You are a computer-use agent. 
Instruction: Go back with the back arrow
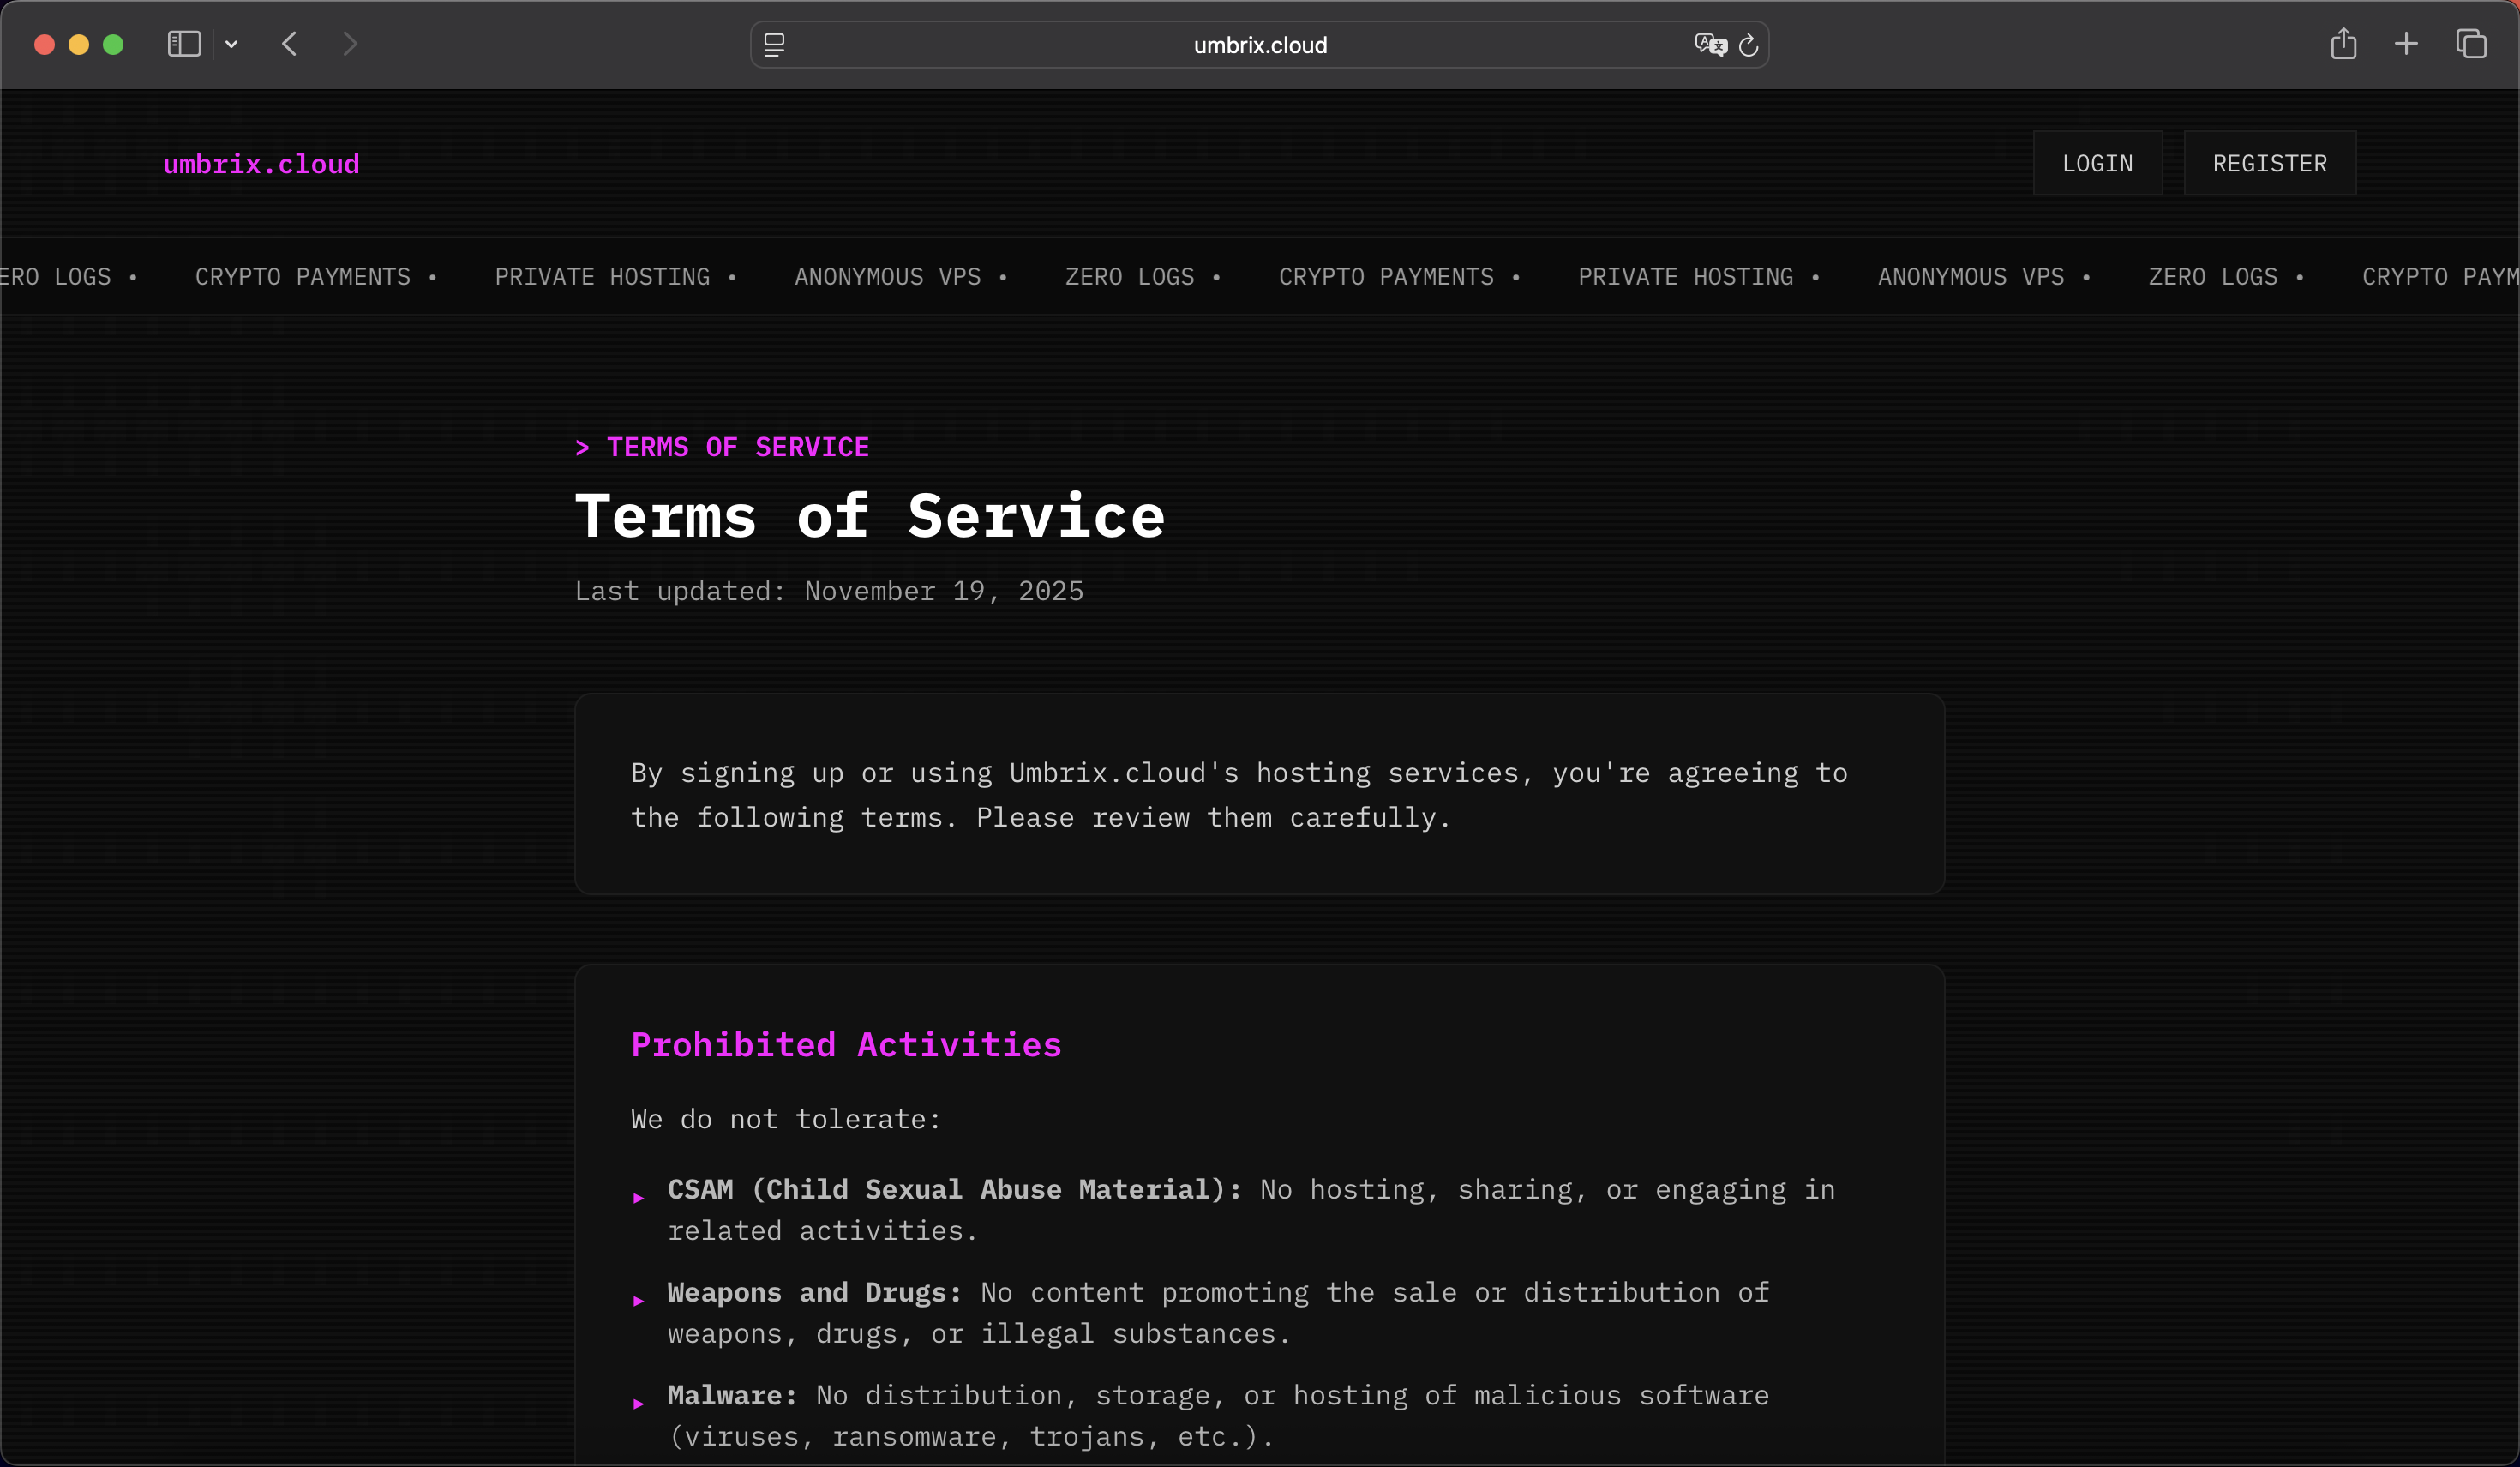click(x=290, y=44)
